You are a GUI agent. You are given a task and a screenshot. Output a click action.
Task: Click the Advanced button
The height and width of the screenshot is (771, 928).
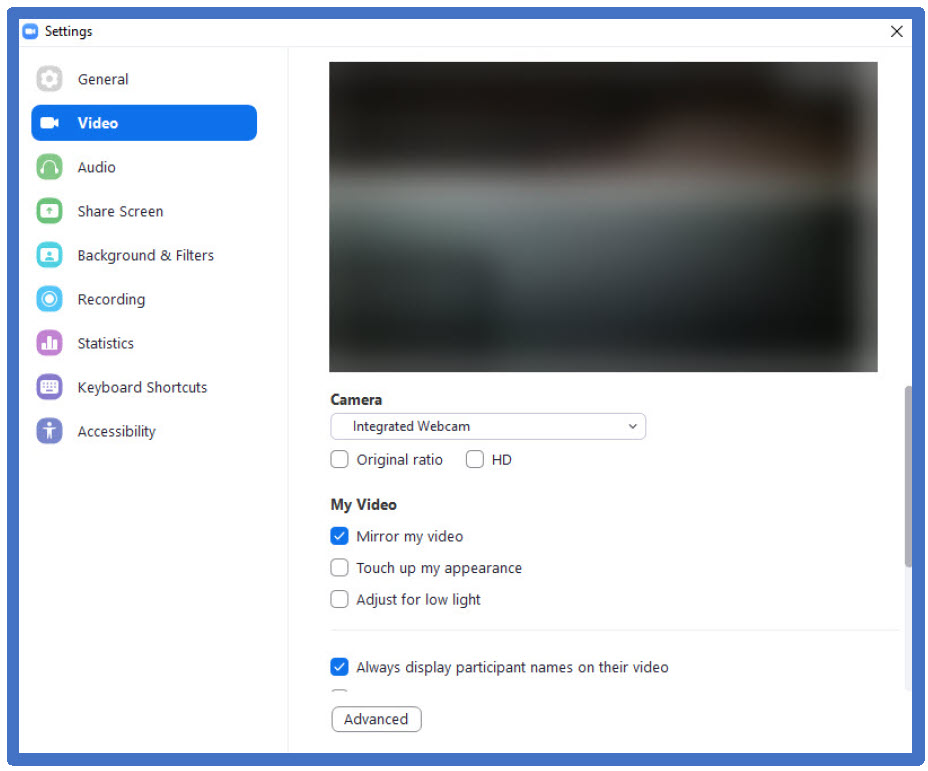[x=376, y=719]
